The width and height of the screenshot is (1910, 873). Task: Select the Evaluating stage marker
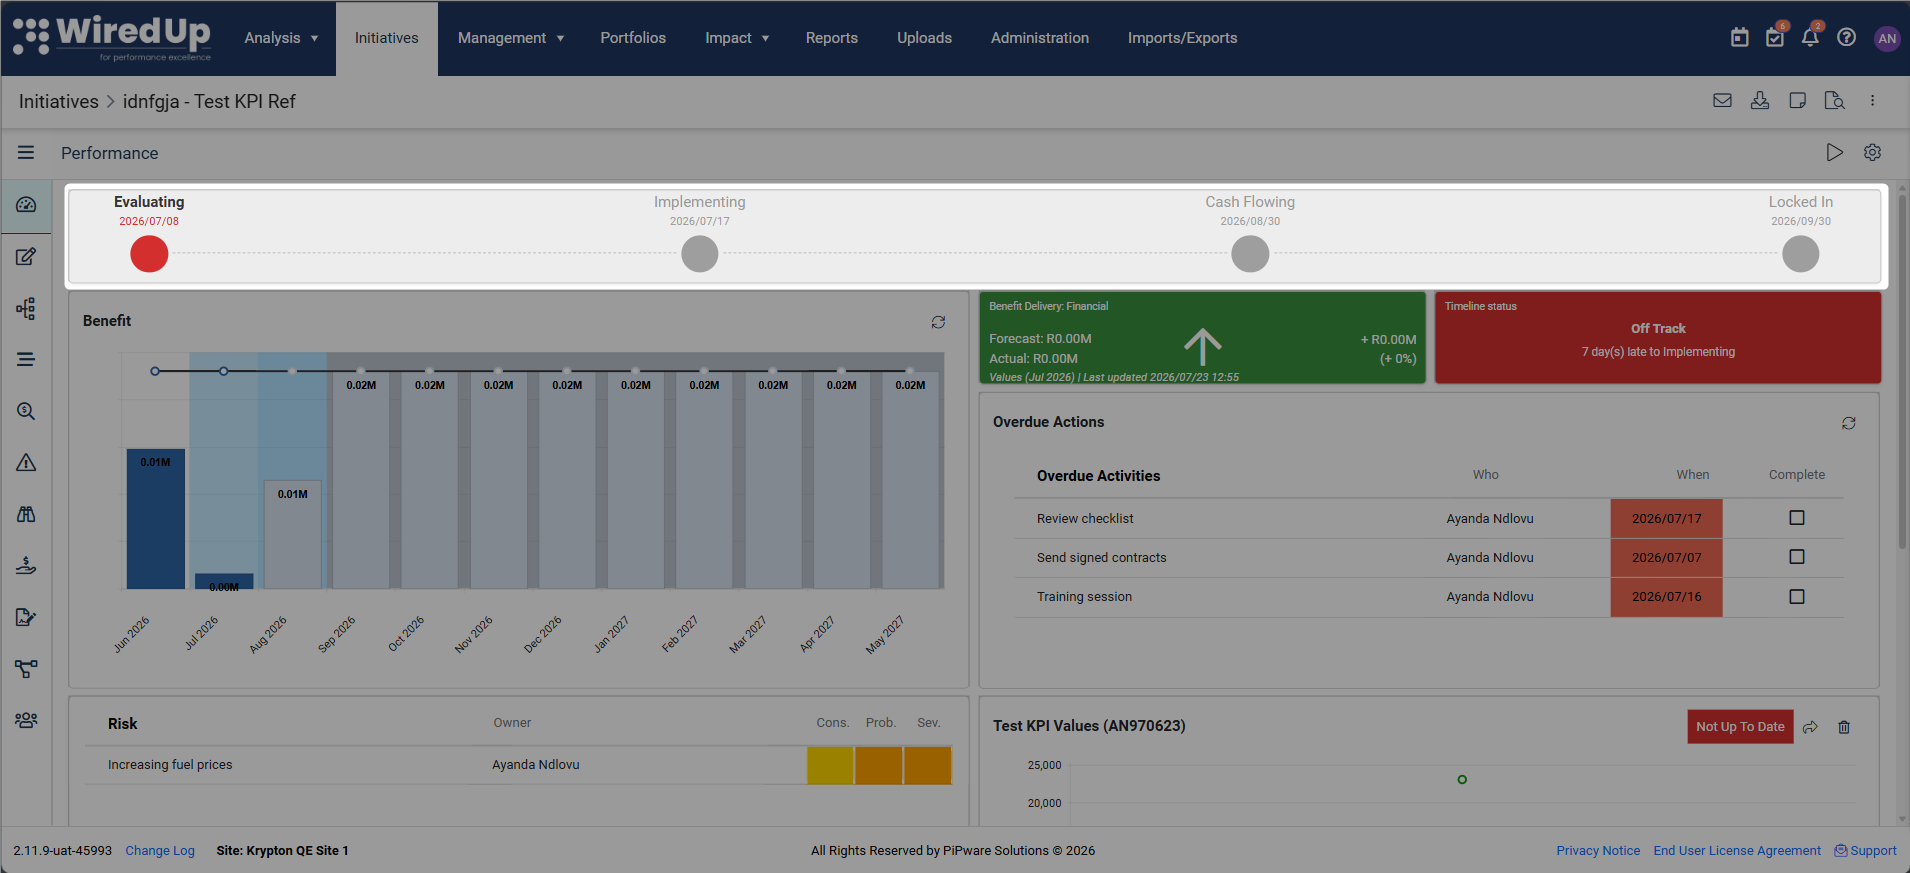(x=149, y=254)
